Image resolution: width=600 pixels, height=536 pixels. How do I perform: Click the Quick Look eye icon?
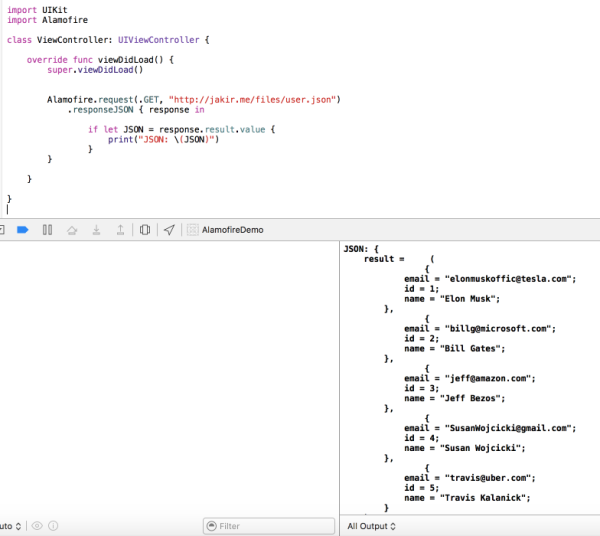37,525
